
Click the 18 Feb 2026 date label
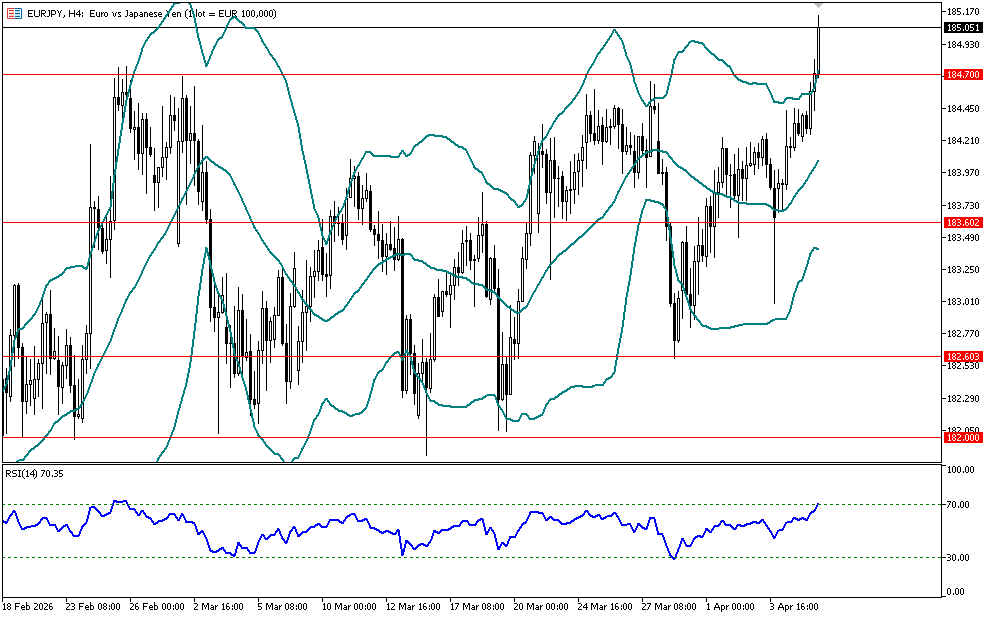click(27, 606)
